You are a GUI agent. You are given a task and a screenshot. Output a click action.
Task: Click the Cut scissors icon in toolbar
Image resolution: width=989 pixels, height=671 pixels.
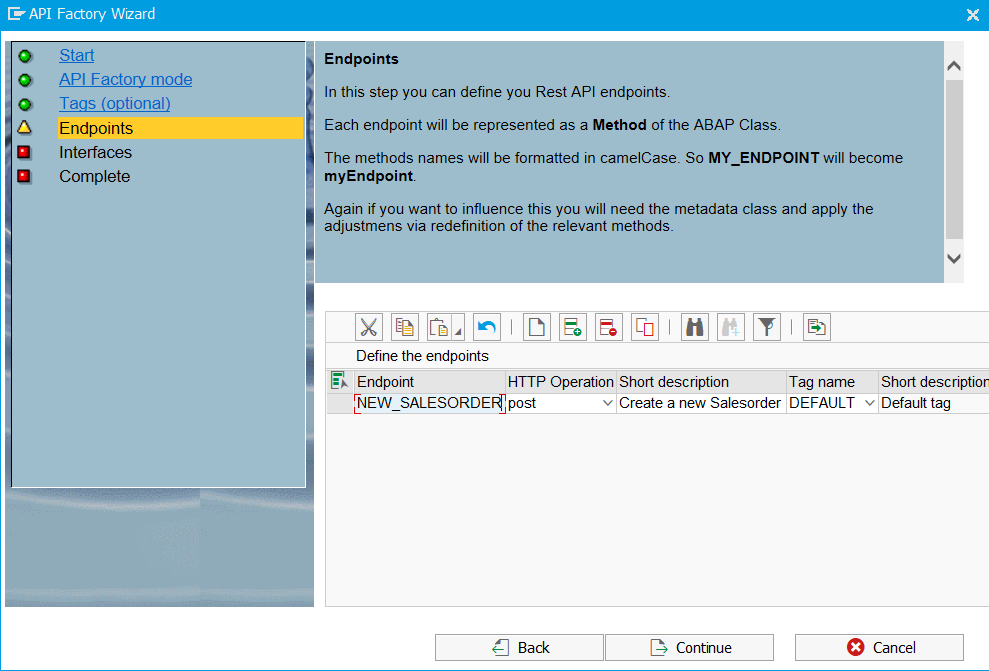(369, 327)
